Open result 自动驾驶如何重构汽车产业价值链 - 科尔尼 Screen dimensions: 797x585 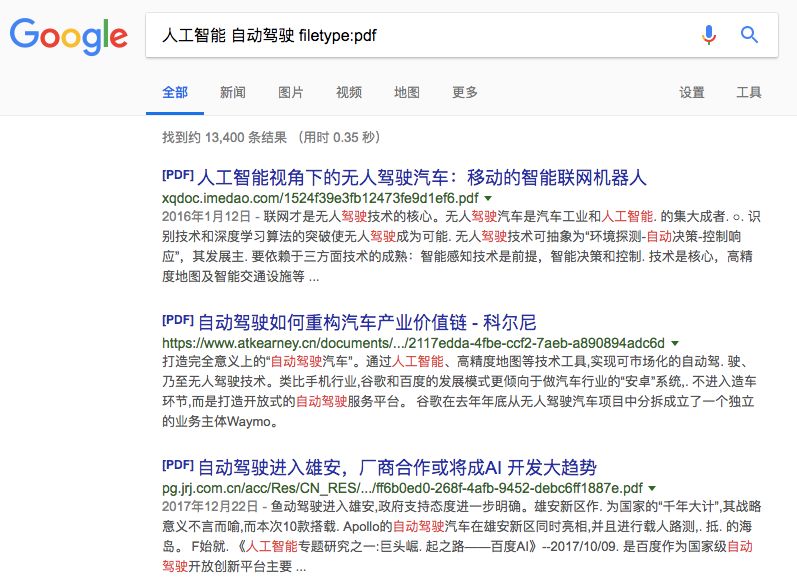pos(366,322)
